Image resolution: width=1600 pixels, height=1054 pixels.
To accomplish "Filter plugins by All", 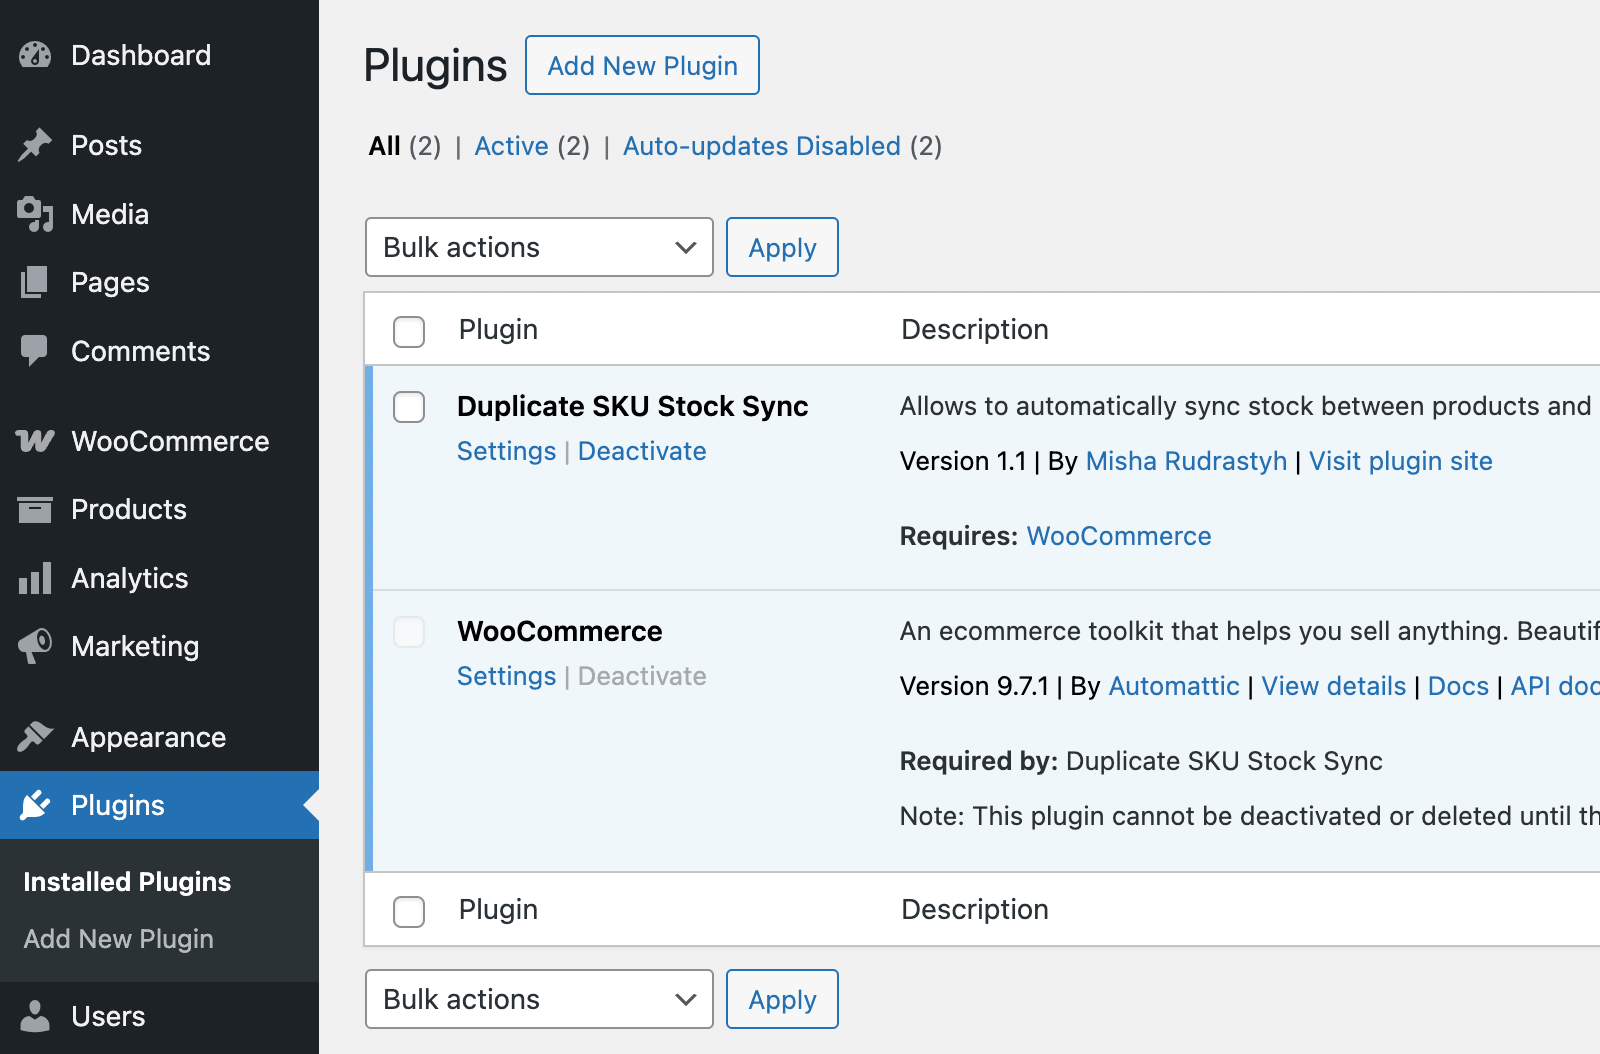I will pos(384,146).
